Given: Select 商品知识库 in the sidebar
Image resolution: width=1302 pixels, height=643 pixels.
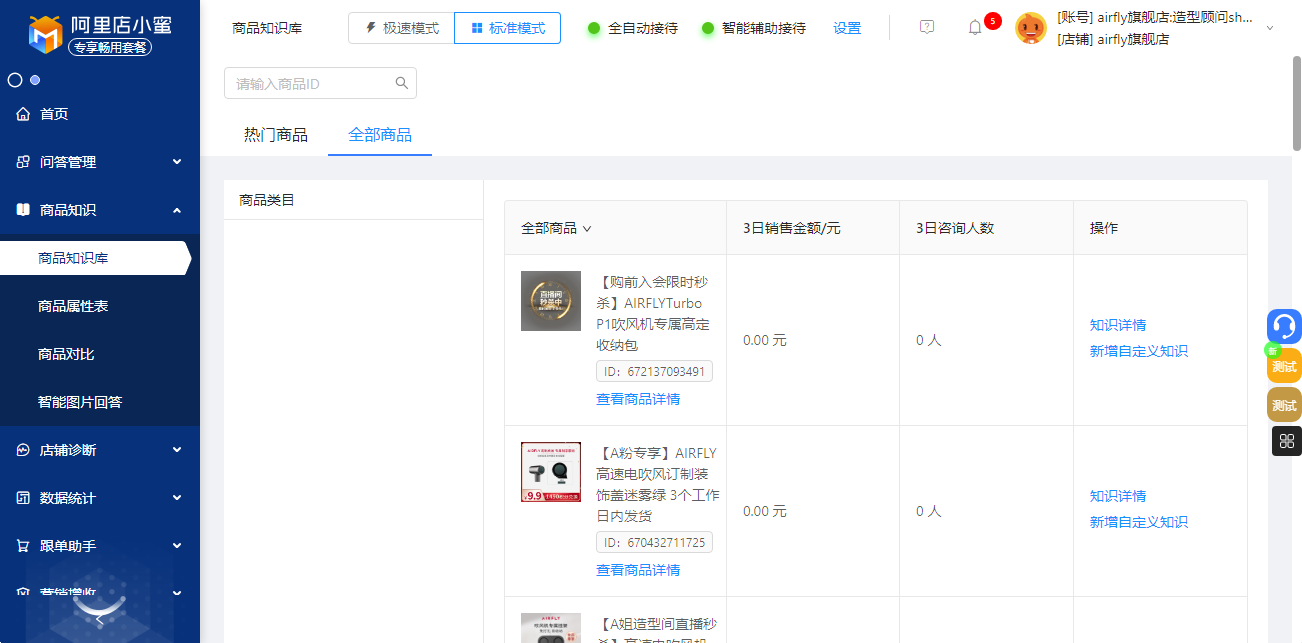Looking at the screenshot, I should [x=95, y=258].
